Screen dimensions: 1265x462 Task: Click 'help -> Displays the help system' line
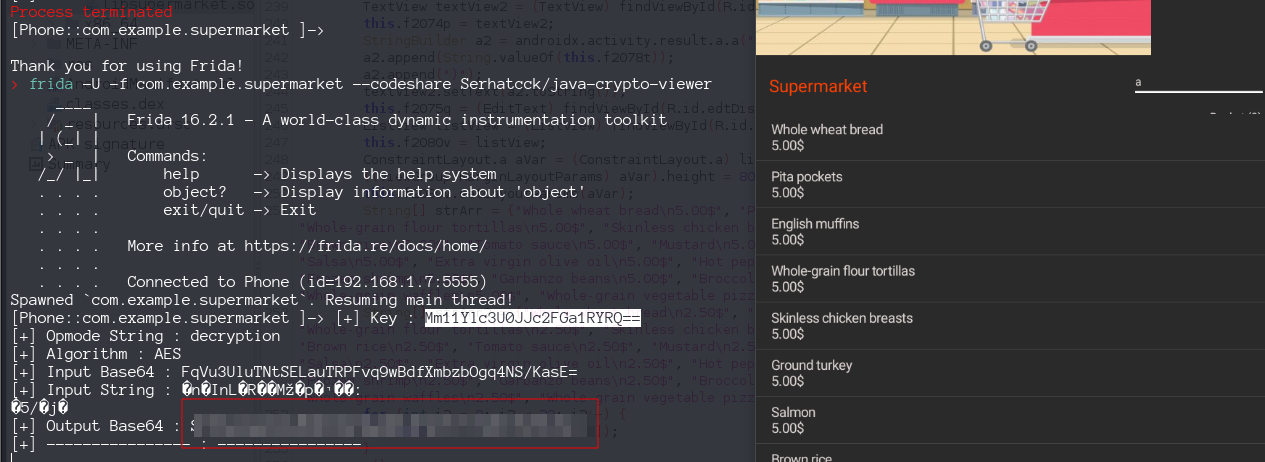[330, 174]
